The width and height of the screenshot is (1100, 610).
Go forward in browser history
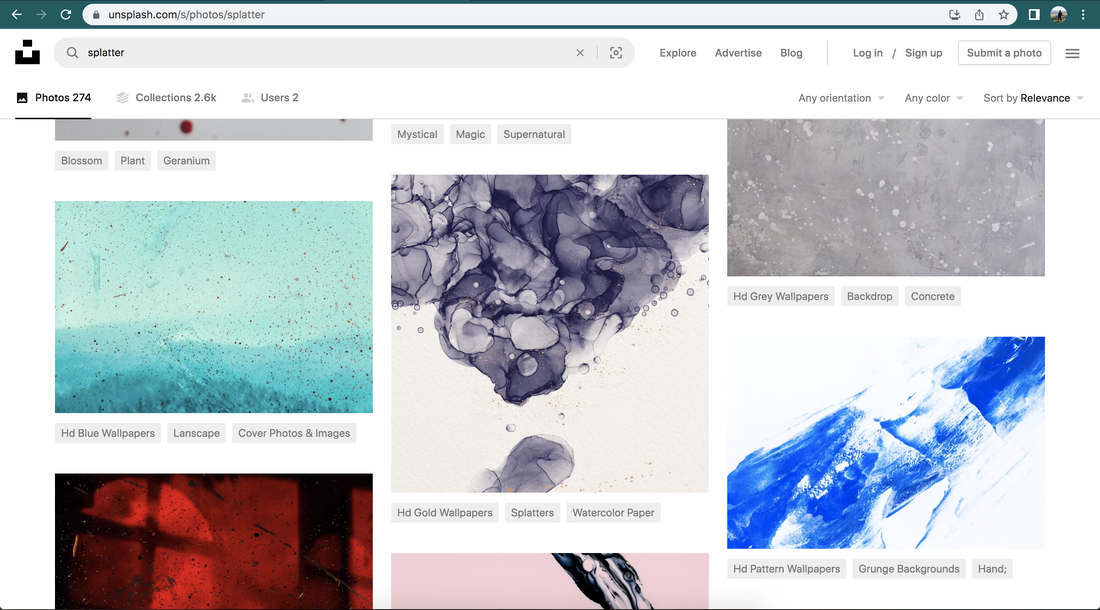pos(41,15)
